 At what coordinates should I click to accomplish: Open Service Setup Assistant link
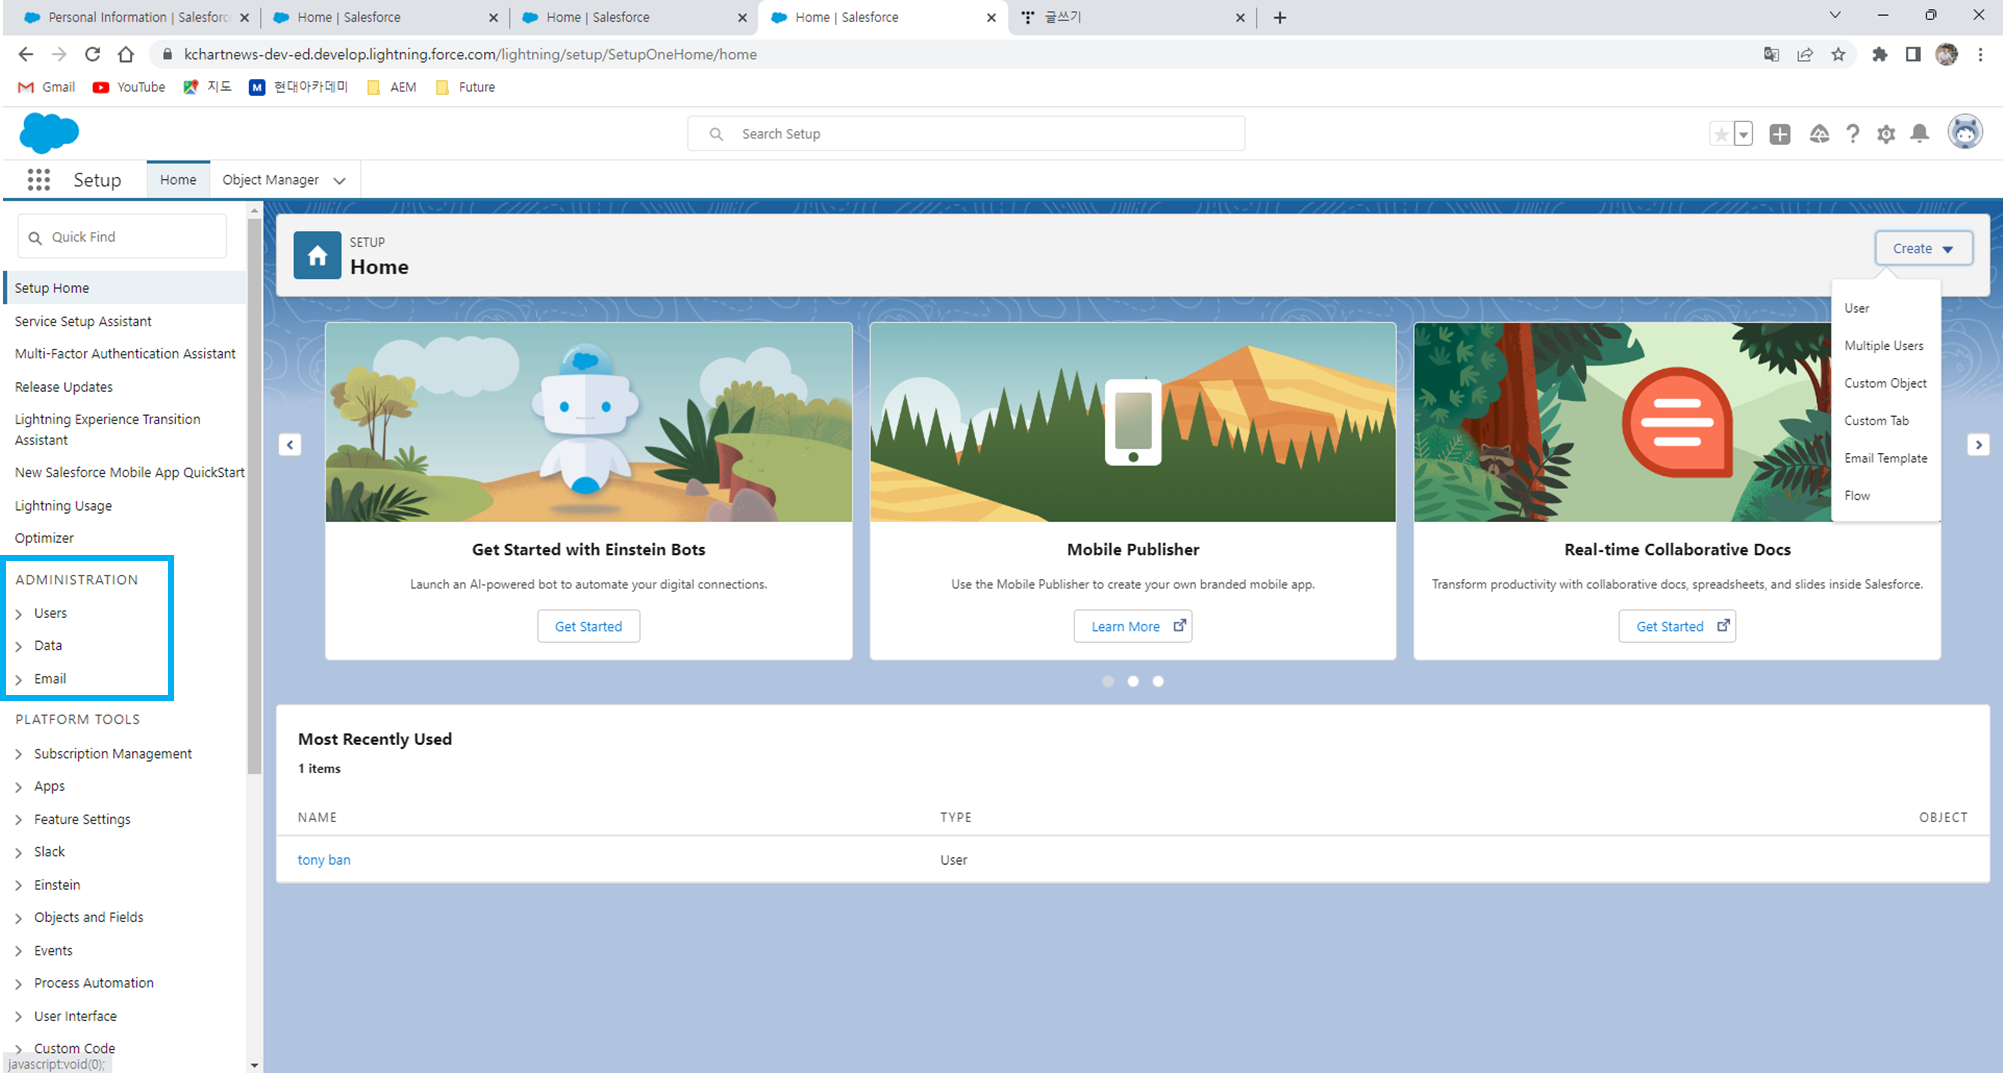point(83,321)
